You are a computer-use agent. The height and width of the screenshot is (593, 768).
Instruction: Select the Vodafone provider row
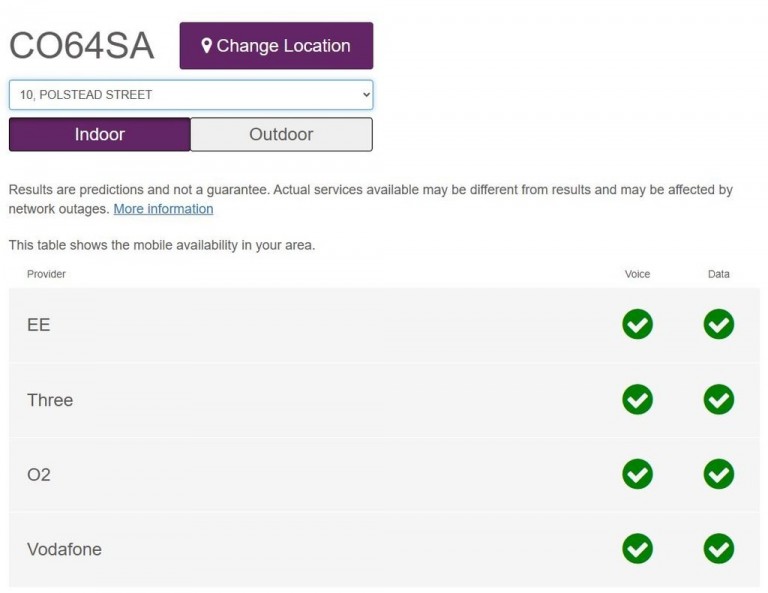[384, 549]
